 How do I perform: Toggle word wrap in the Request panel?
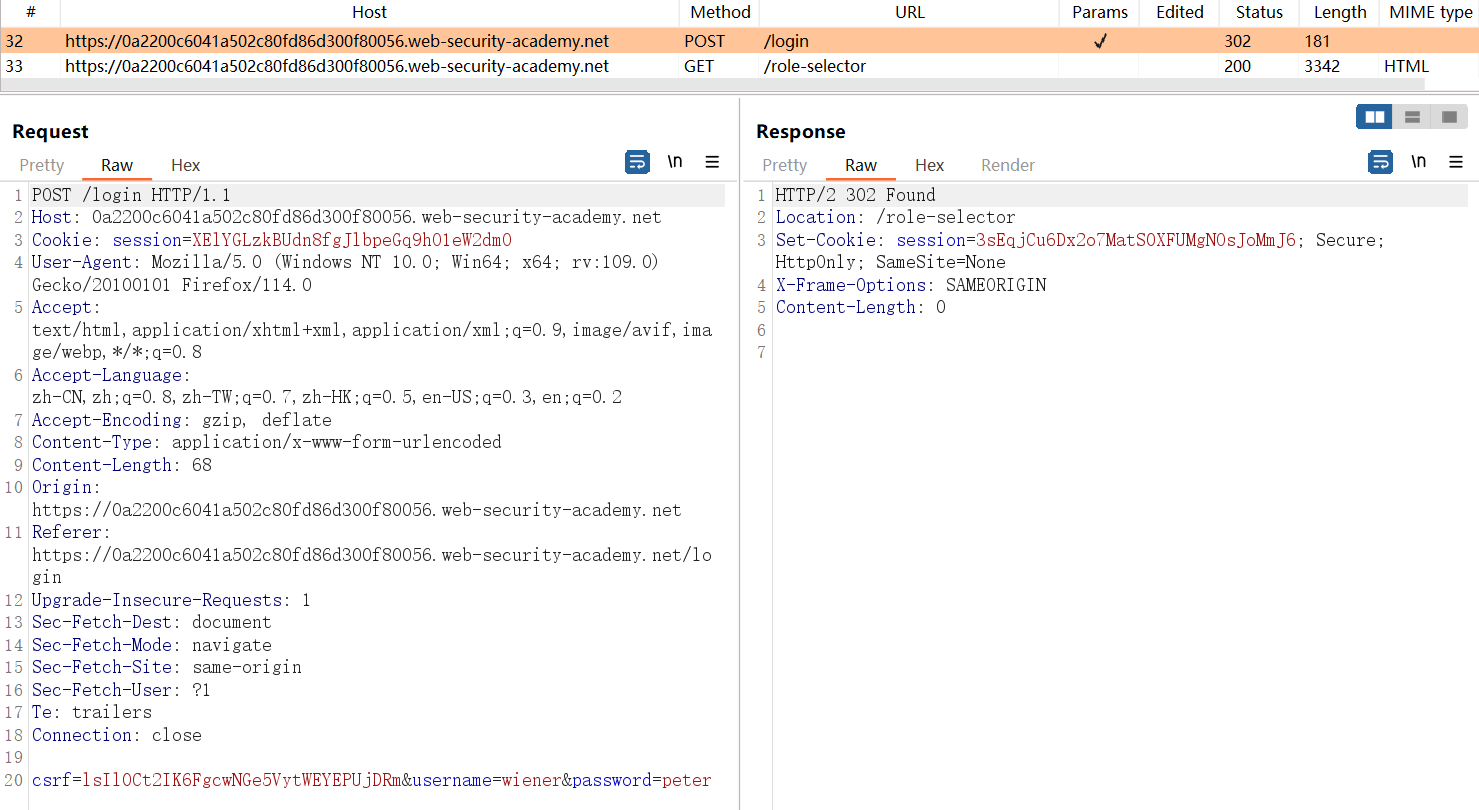[637, 162]
